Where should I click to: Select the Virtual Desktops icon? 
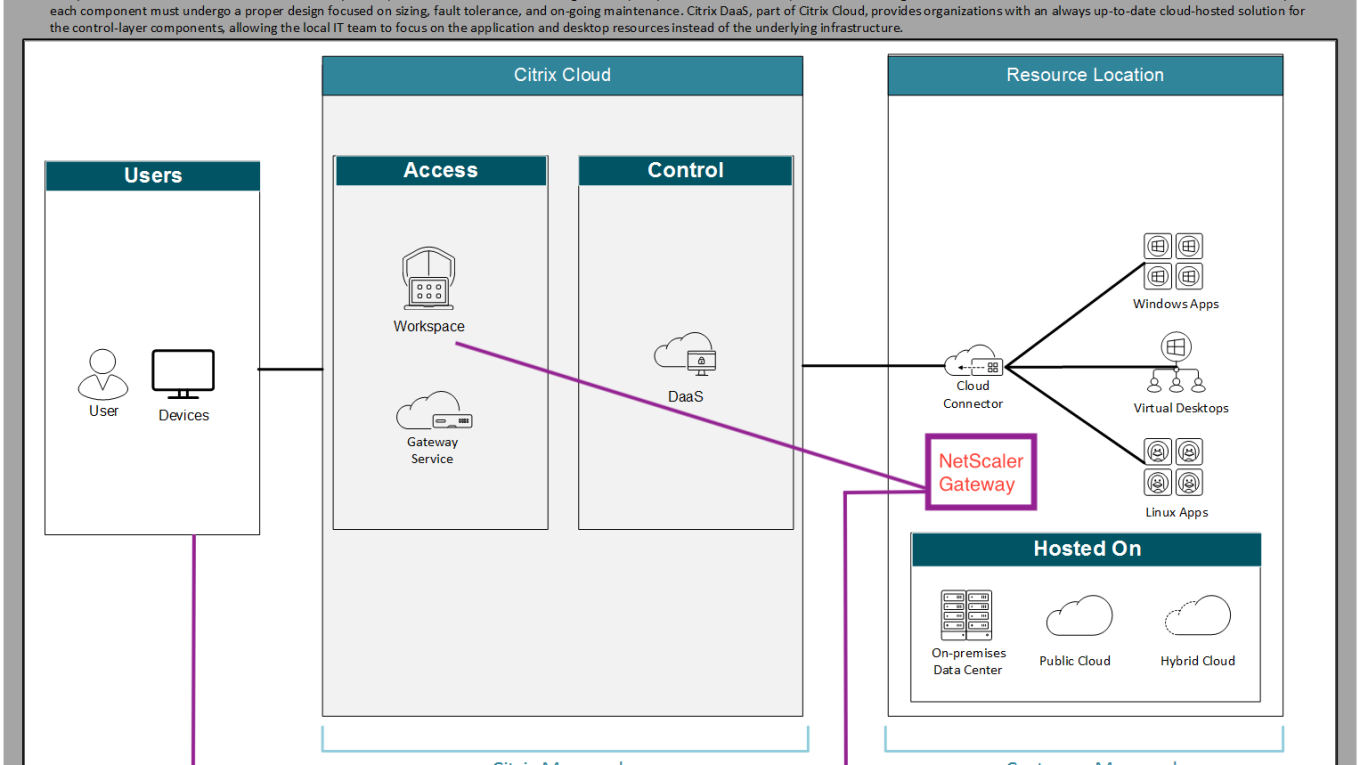1176,364
